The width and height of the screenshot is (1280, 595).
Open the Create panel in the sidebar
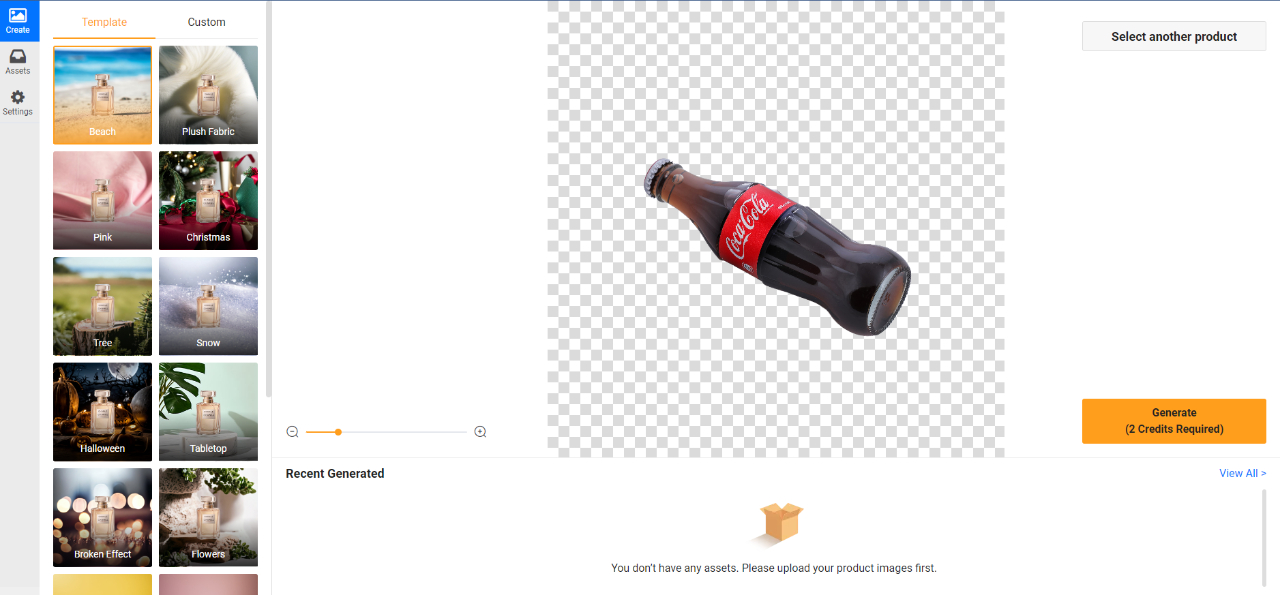point(17,17)
